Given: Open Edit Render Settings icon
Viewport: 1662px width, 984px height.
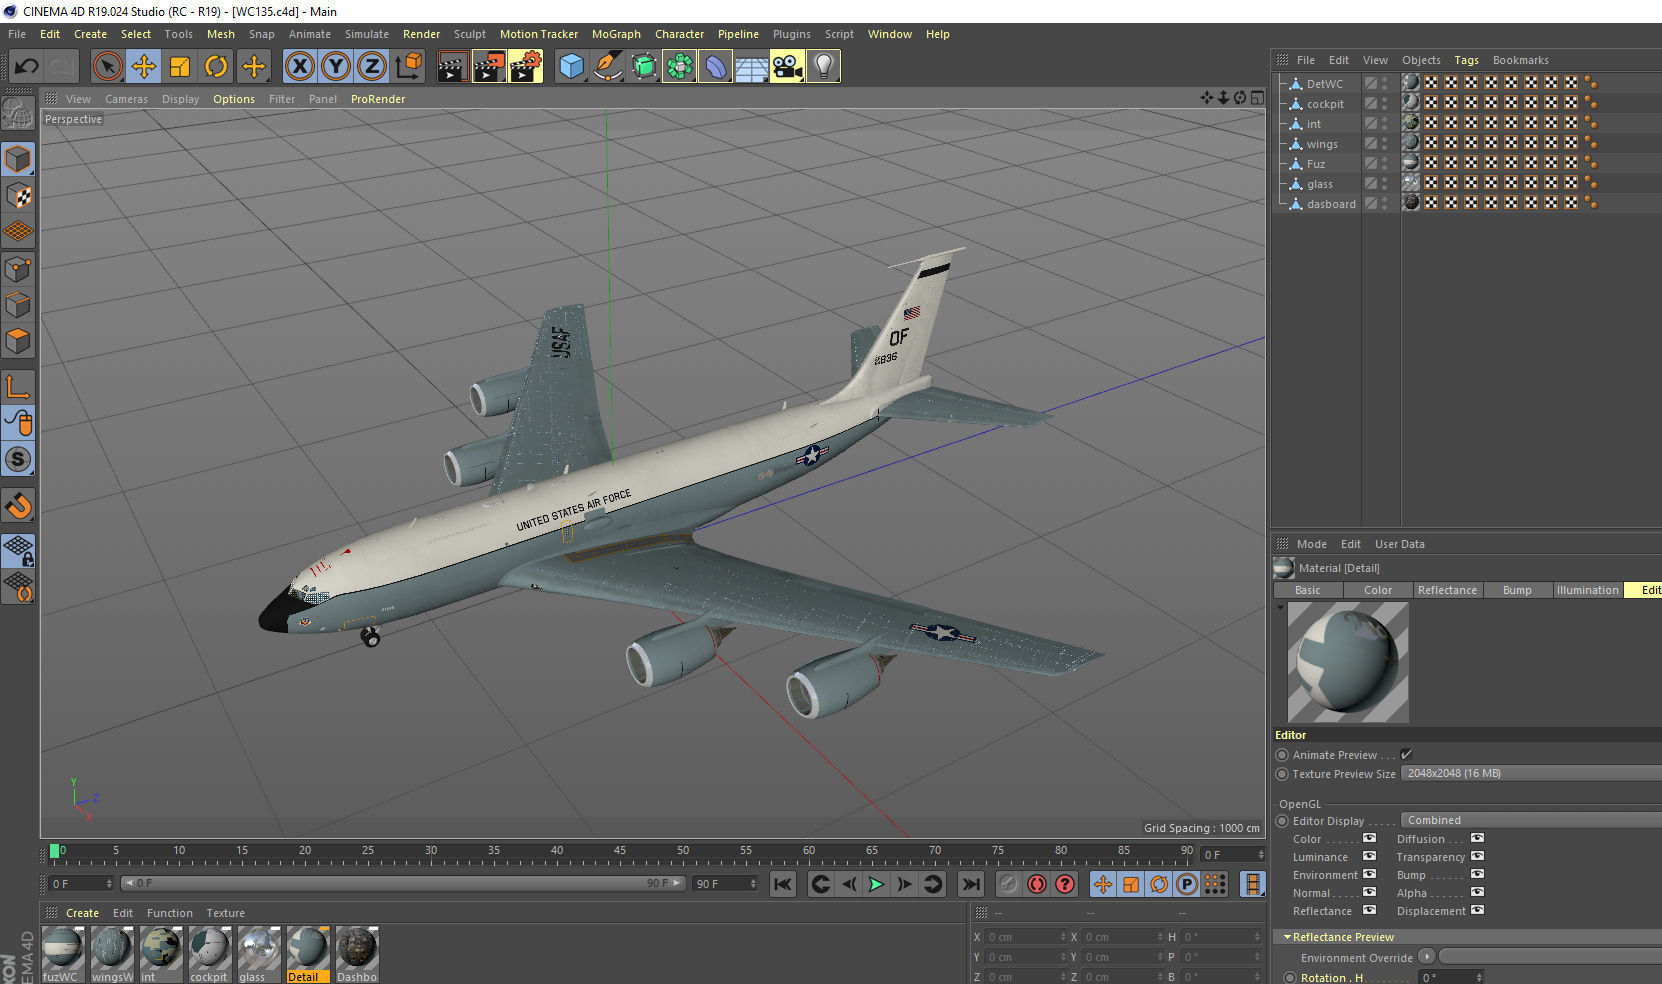Looking at the screenshot, I should click(526, 67).
